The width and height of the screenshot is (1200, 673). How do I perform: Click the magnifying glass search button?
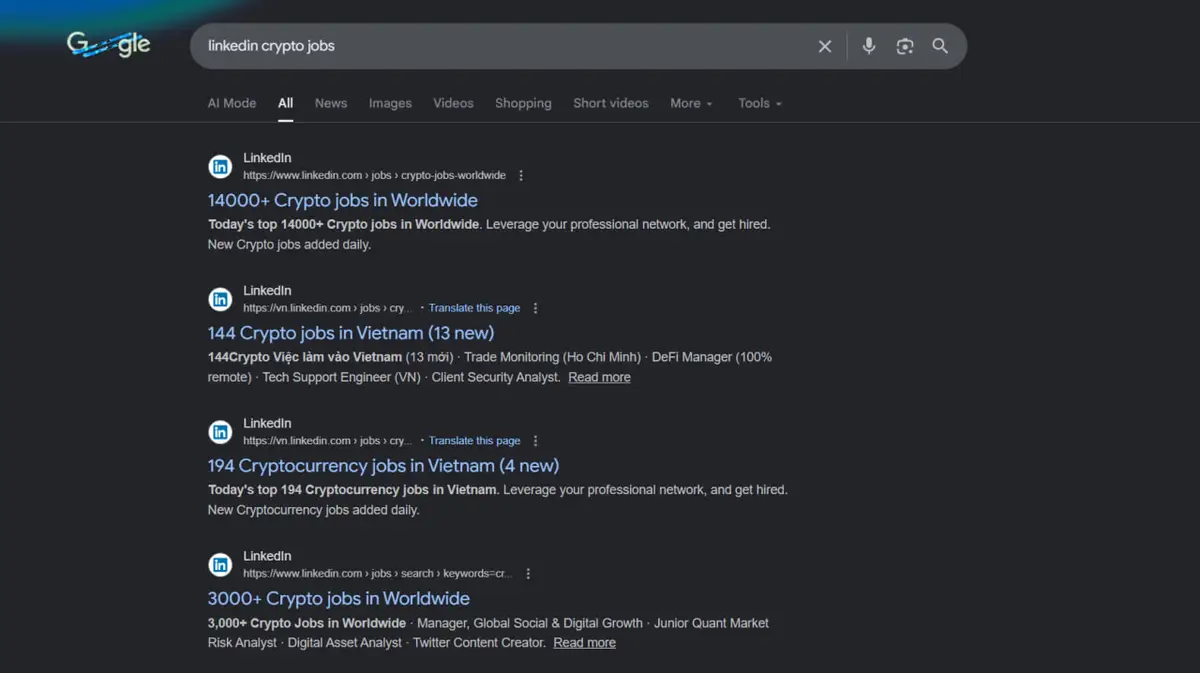click(940, 46)
